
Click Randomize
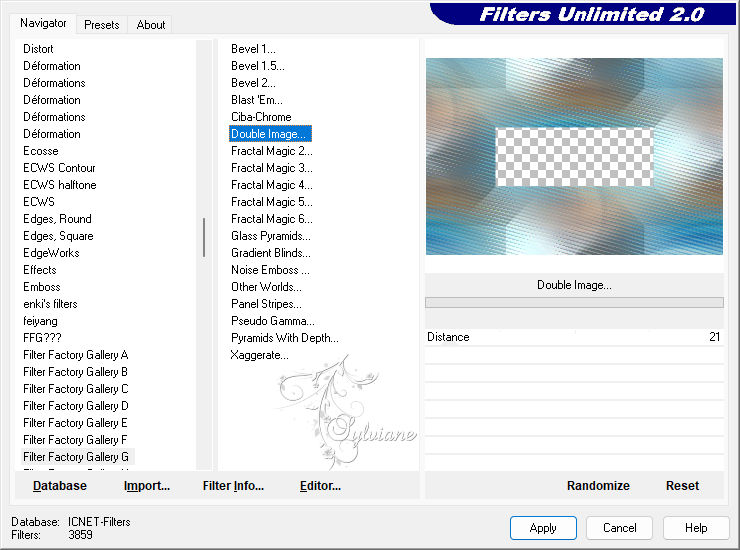point(598,486)
